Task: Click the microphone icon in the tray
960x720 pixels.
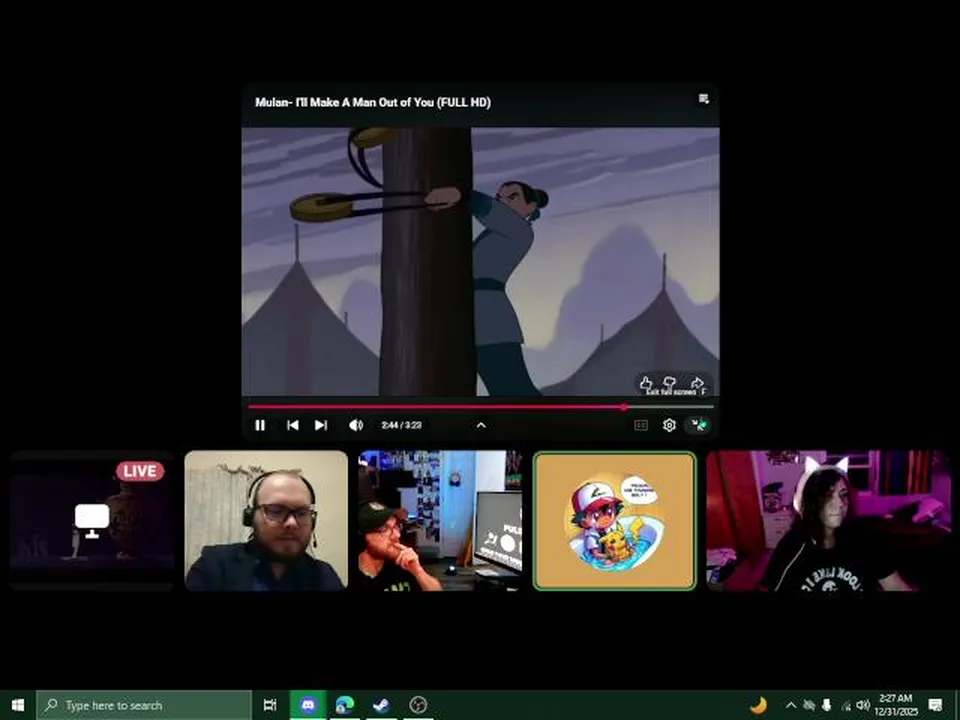Action: click(x=827, y=705)
